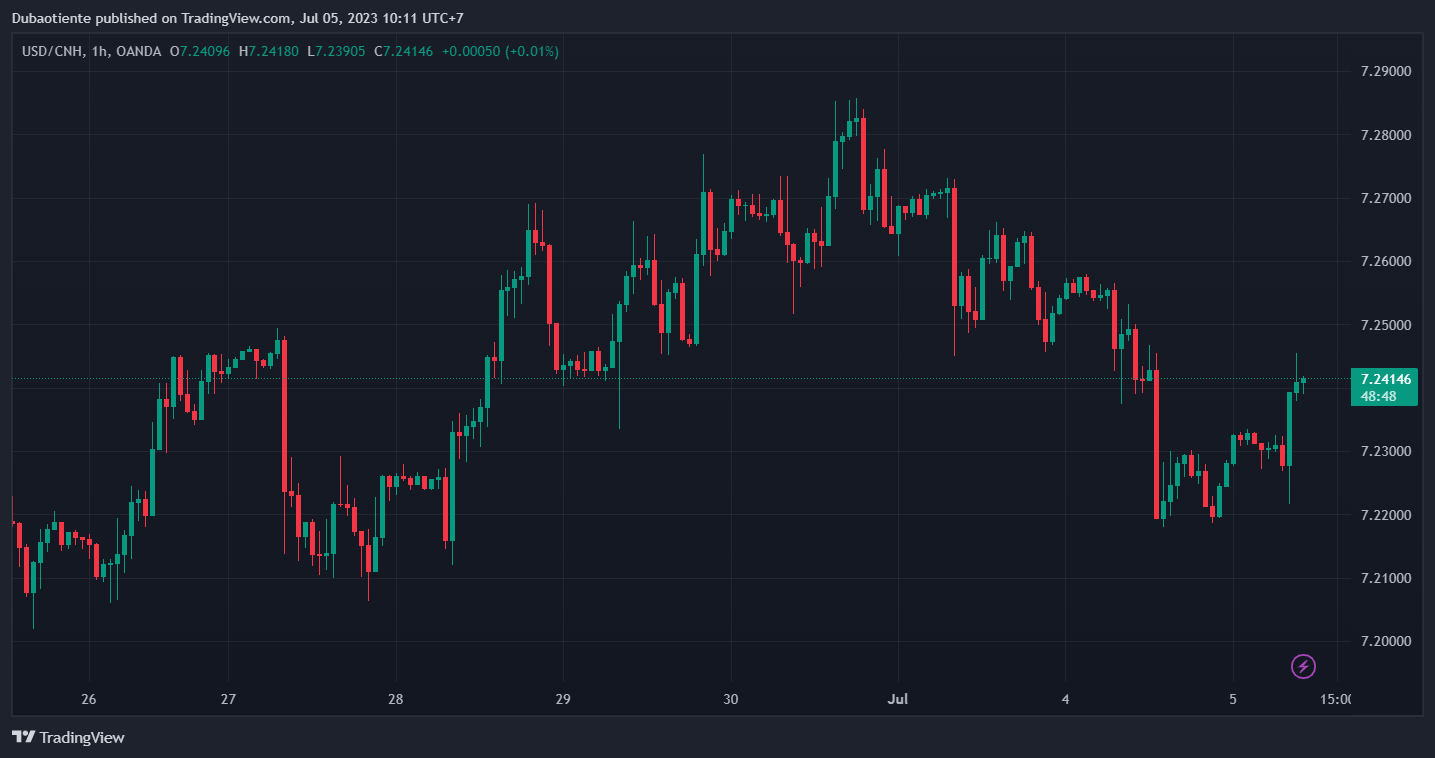Click the 15:00 time axis label

pos(1335,699)
